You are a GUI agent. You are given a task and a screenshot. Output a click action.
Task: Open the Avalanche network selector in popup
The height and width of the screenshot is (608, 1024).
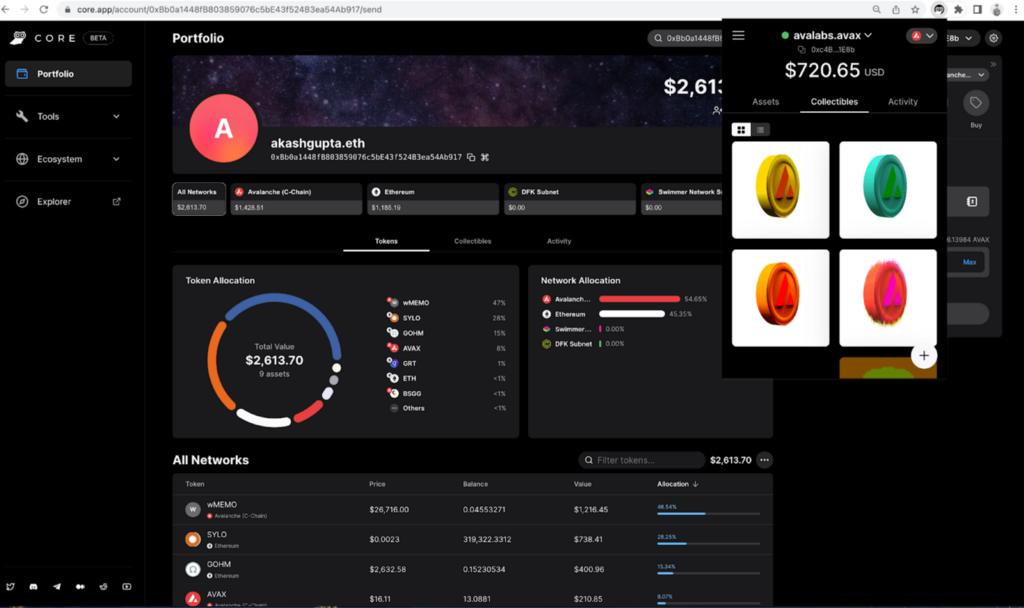coord(921,36)
